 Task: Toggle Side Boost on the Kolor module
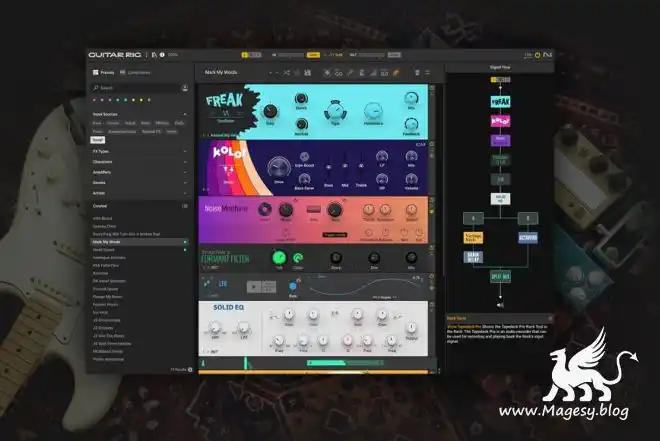(x=304, y=157)
